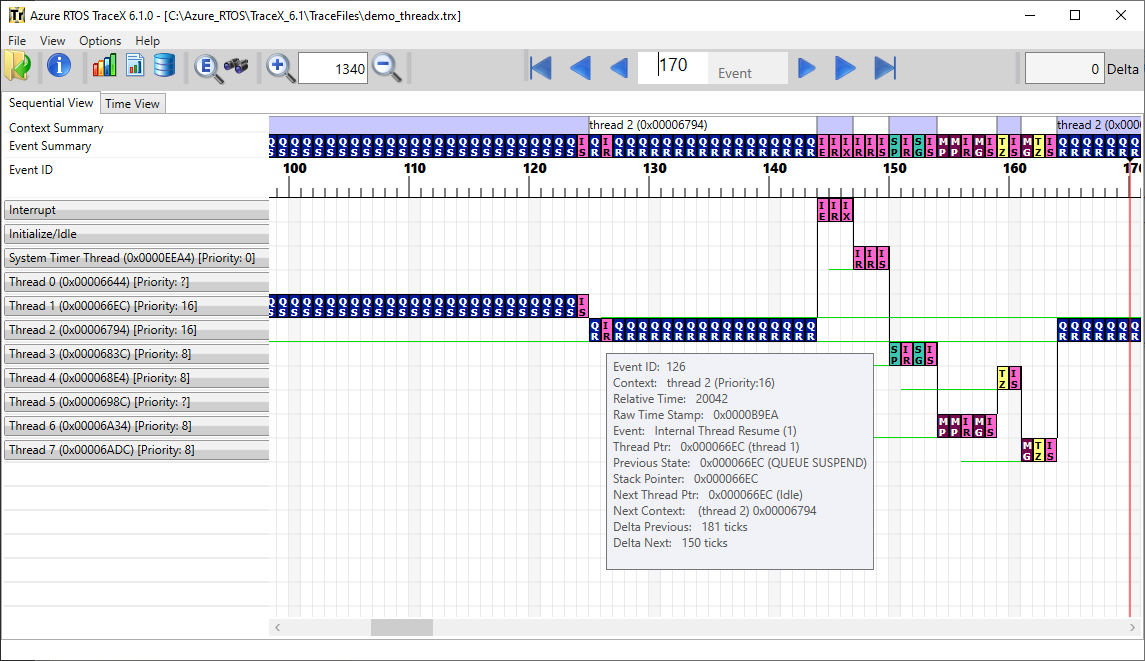The image size is (1145, 661).
Task: Click the IE interrupt enter event in Interrupt row
Action: [x=823, y=210]
